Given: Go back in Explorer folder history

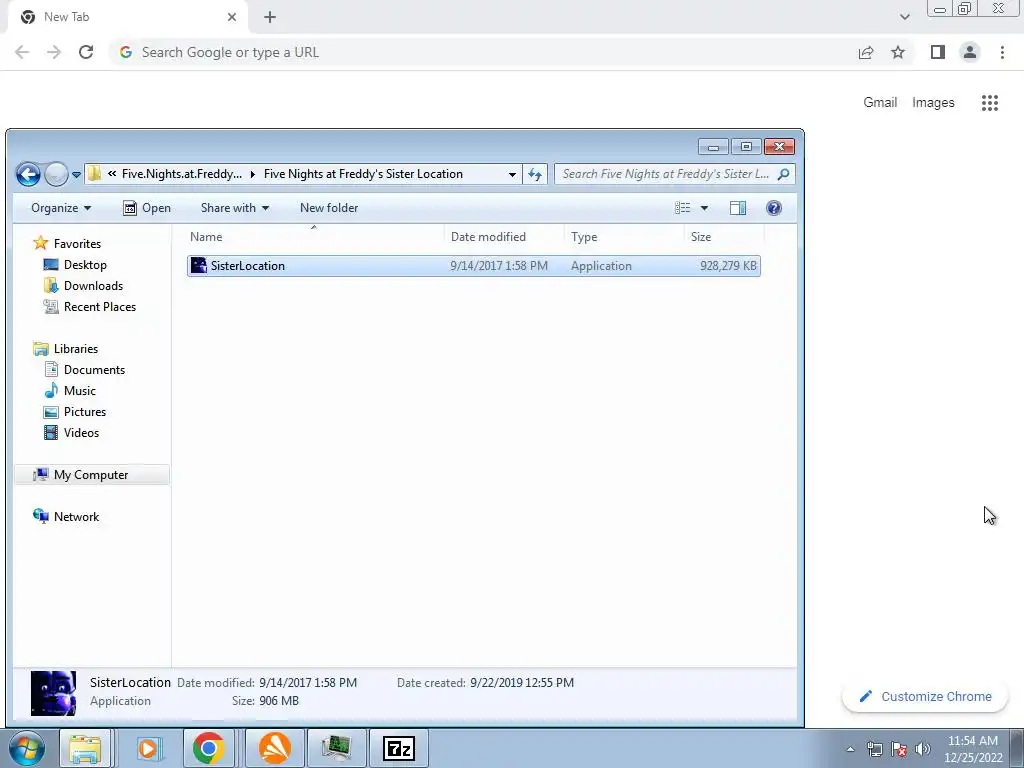Looking at the screenshot, I should click(28, 174).
